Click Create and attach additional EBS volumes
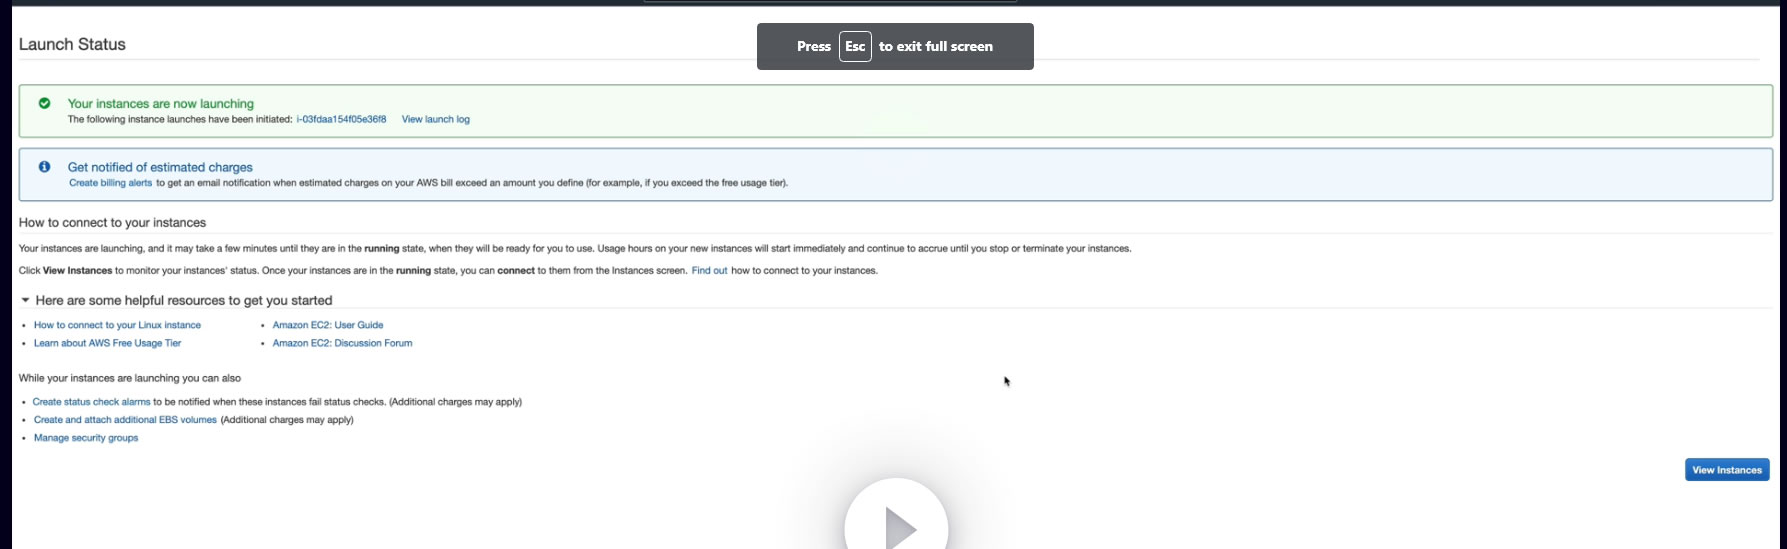The height and width of the screenshot is (549, 1787). 125,420
